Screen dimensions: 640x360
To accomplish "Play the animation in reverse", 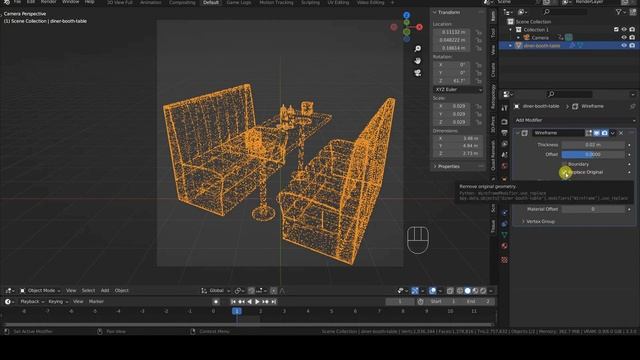I will click(x=249, y=302).
